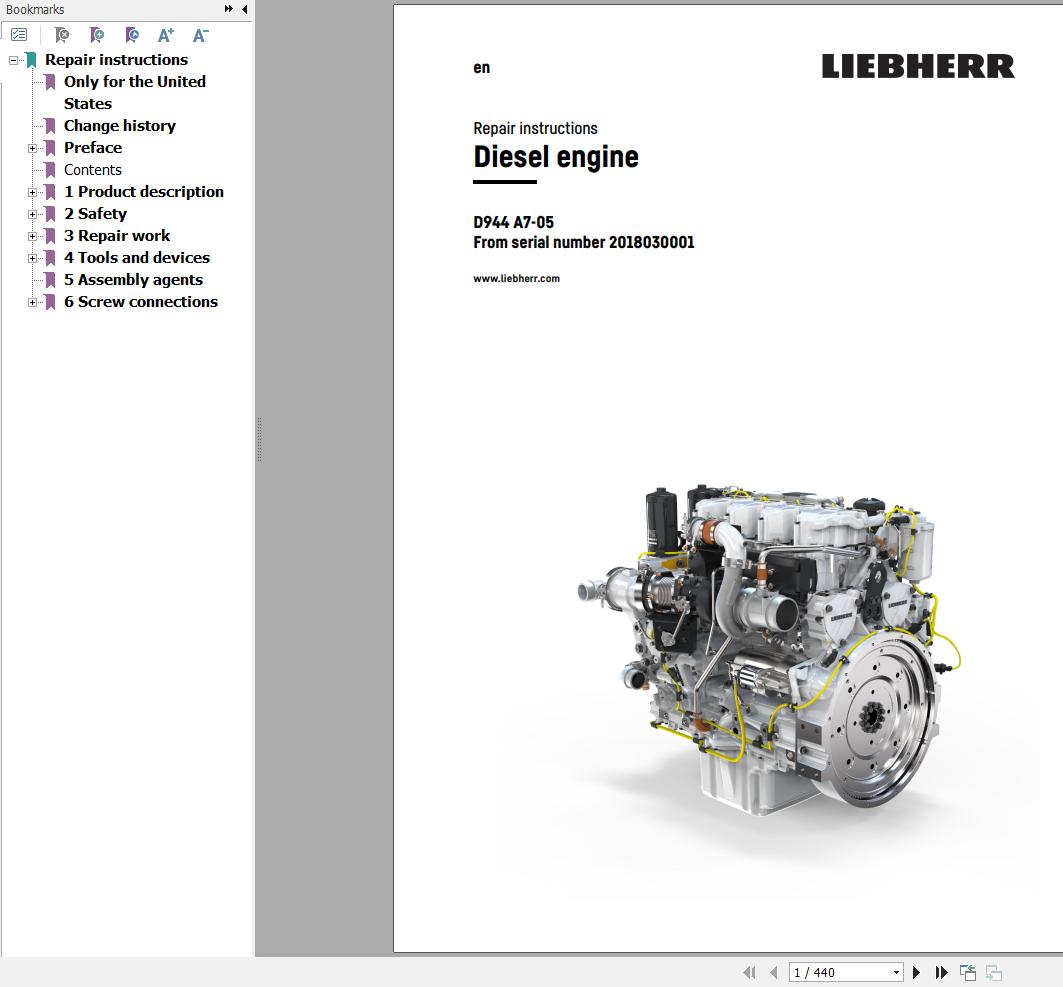Collapse the Repair instructions root bookmark
1063x987 pixels.
coord(14,60)
